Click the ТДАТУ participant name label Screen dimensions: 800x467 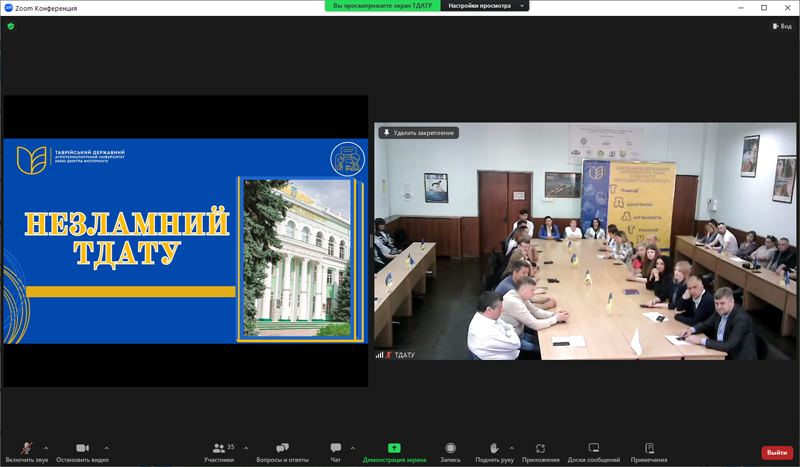(x=405, y=355)
